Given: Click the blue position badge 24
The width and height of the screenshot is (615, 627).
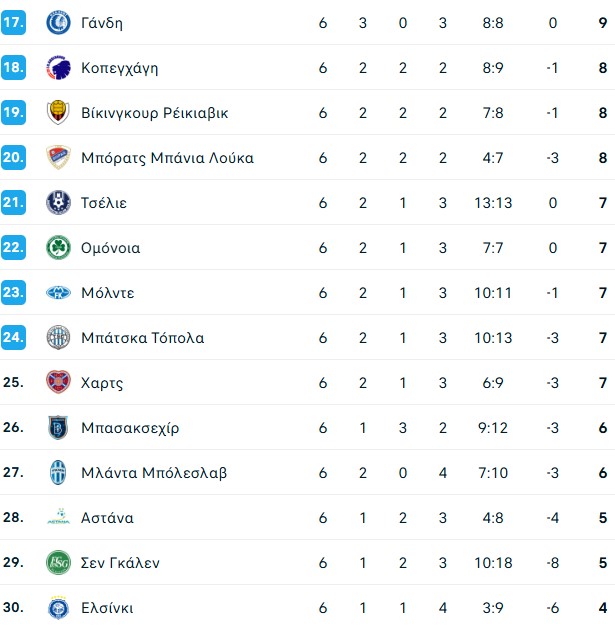Looking at the screenshot, I should pos(13,337).
